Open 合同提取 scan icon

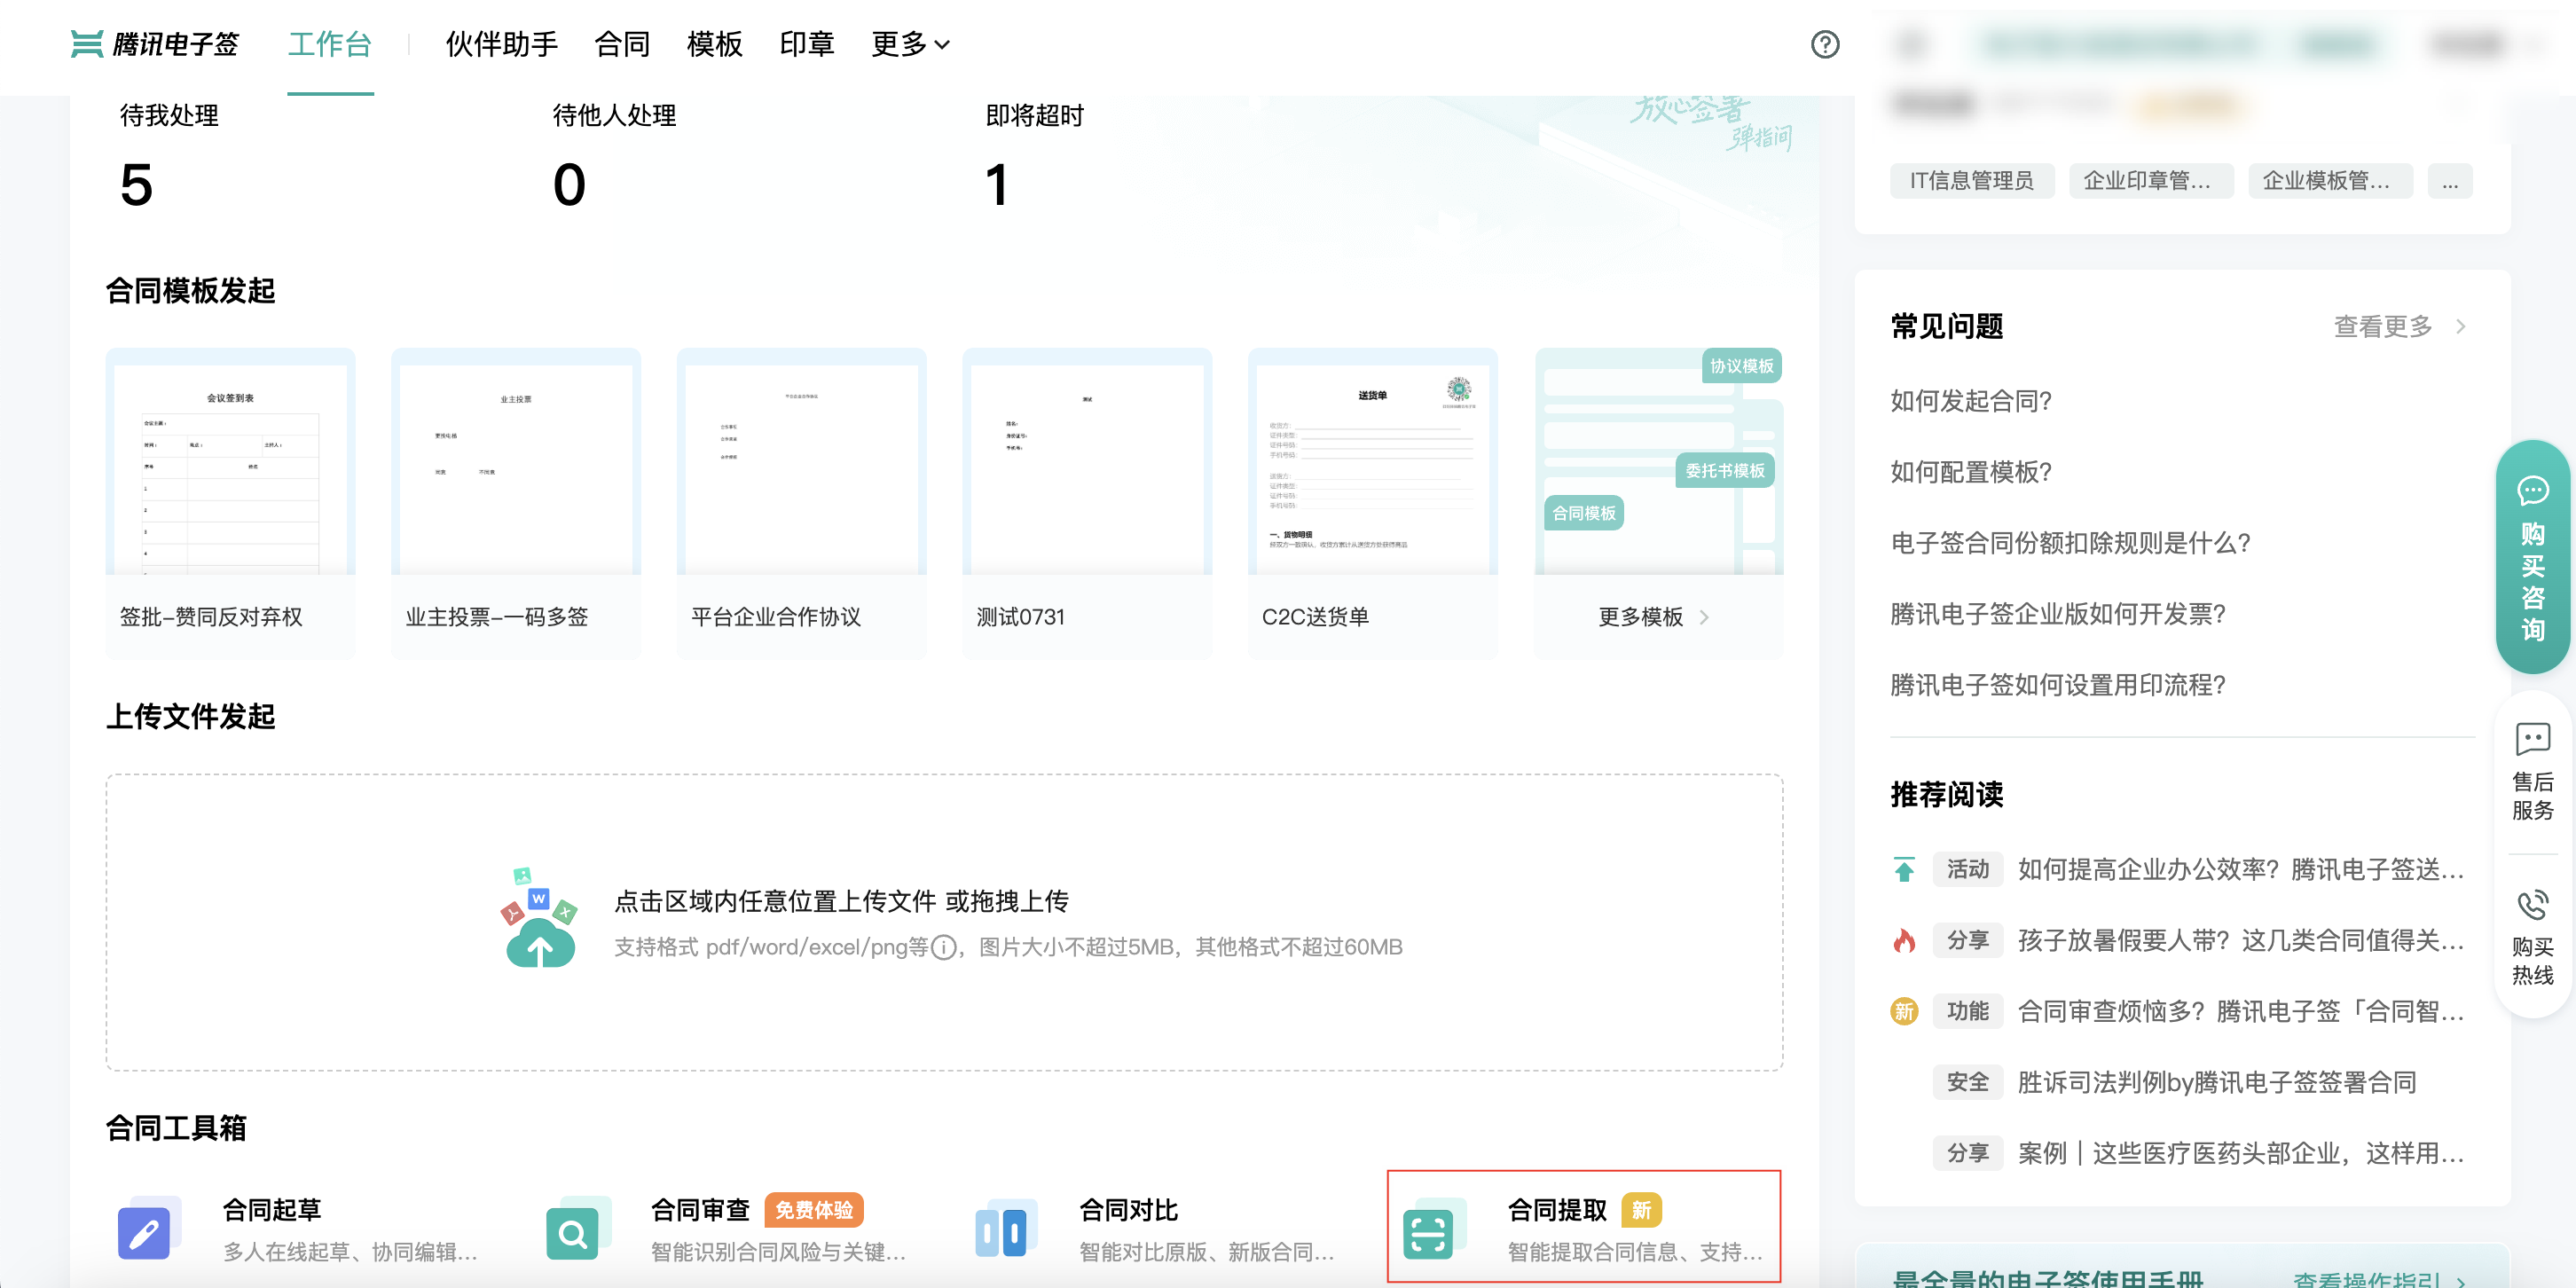1428,1231
